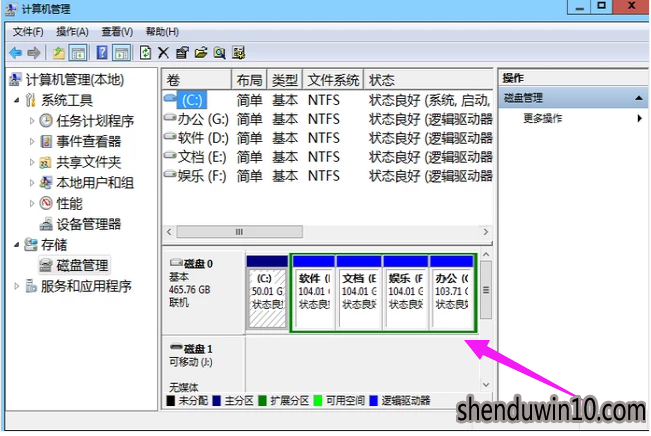Screen dimensions: 651x436
Task: Click the disk view scroll up arrow
Action: [x=486, y=254]
